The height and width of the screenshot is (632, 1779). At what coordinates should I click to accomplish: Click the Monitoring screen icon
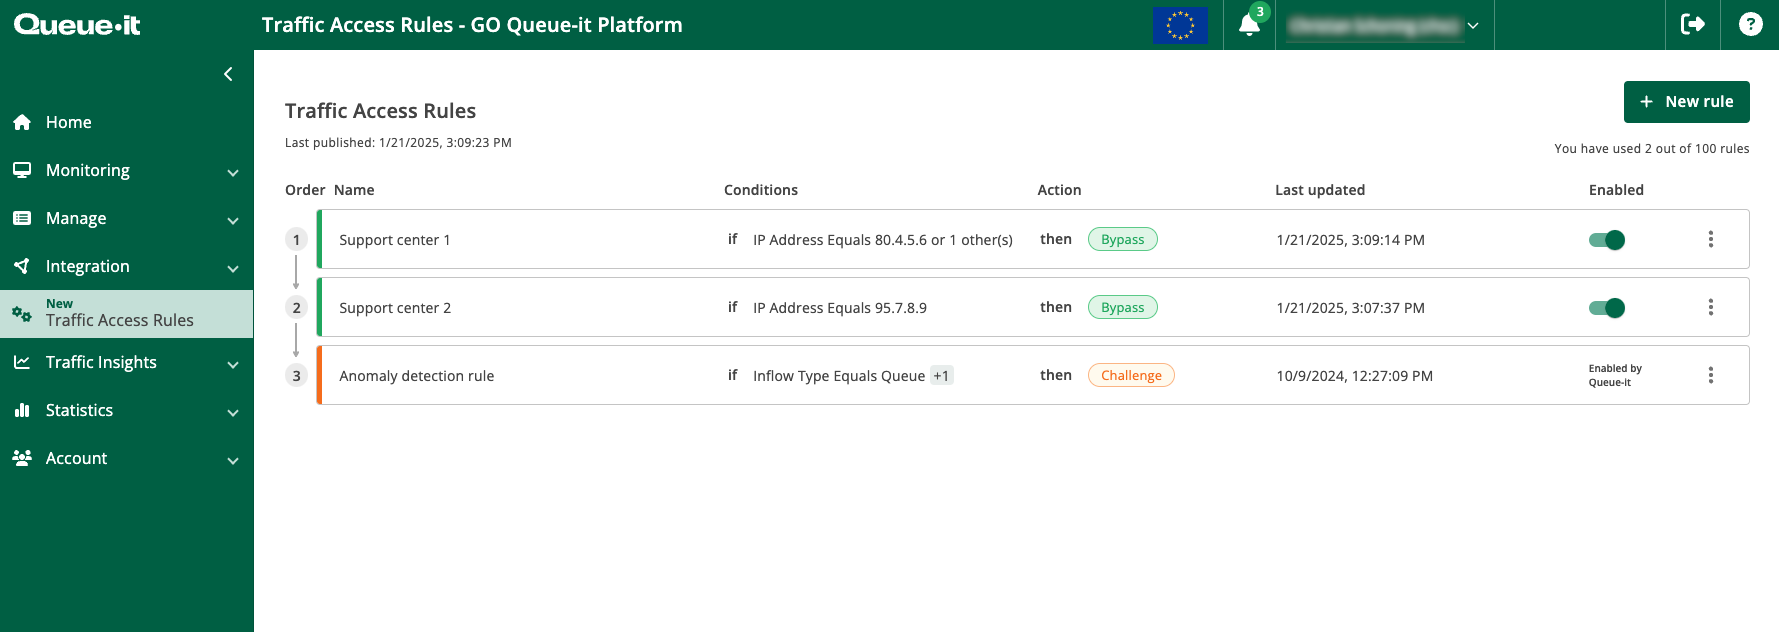point(22,170)
